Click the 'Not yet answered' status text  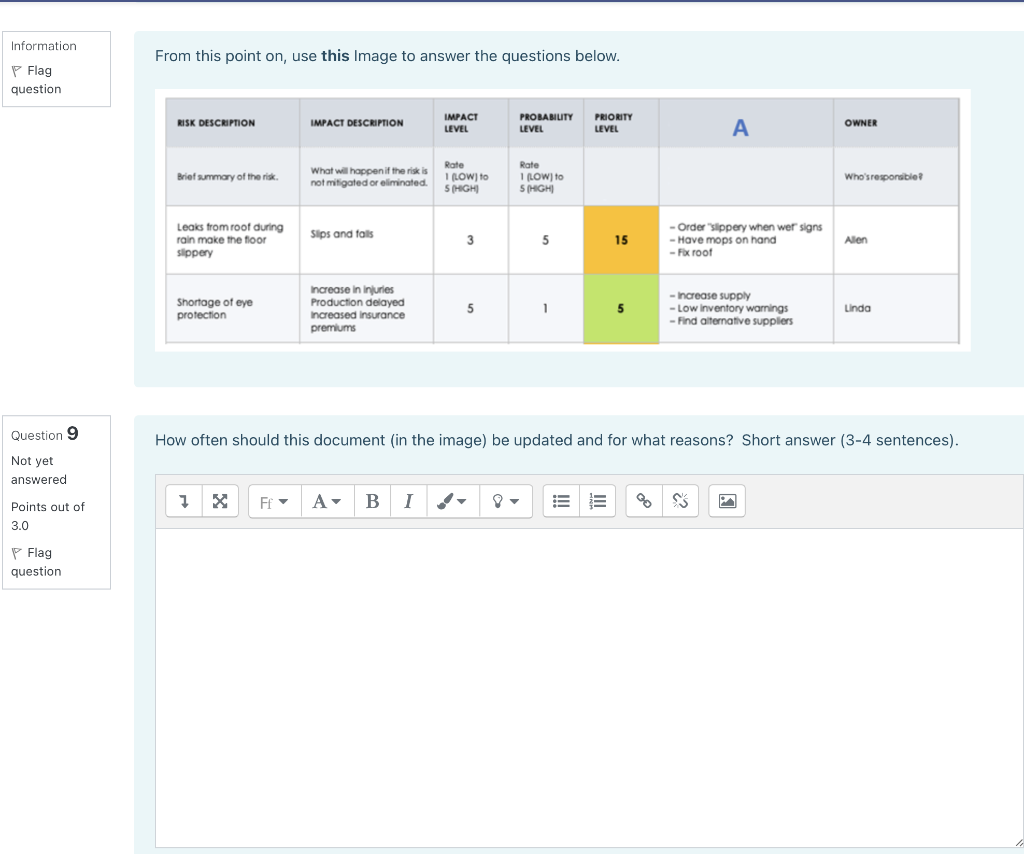click(39, 470)
